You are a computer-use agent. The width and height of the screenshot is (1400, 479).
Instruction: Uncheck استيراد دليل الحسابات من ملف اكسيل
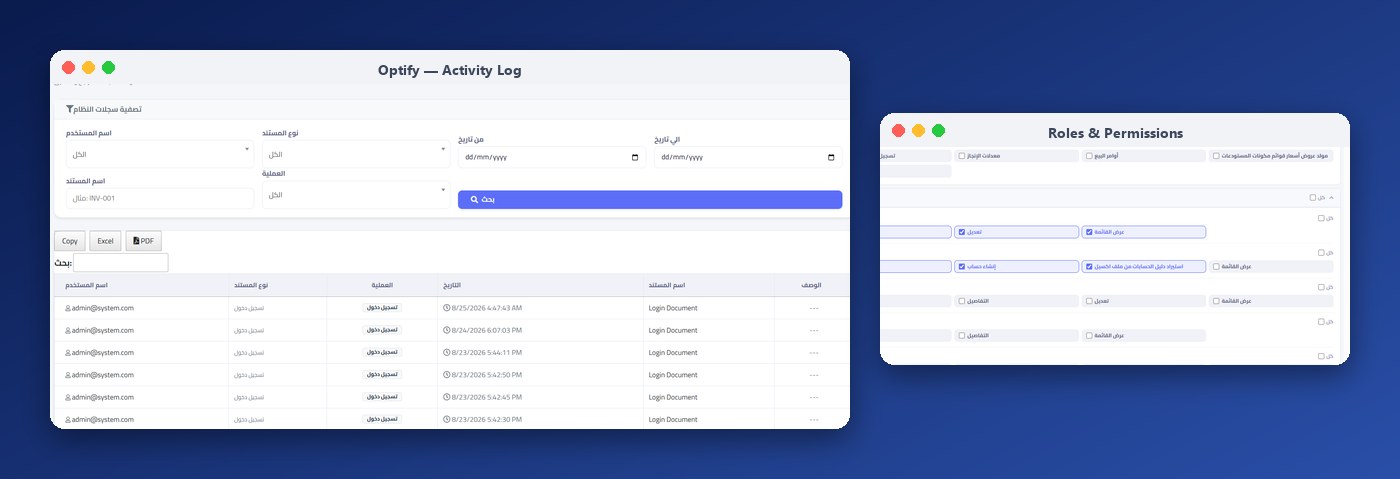1089,267
